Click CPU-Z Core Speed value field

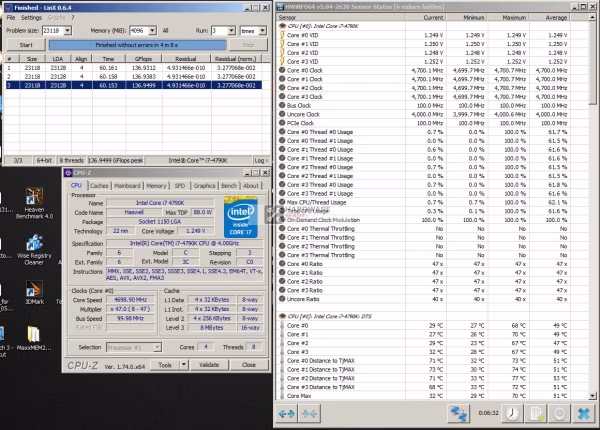130,300
